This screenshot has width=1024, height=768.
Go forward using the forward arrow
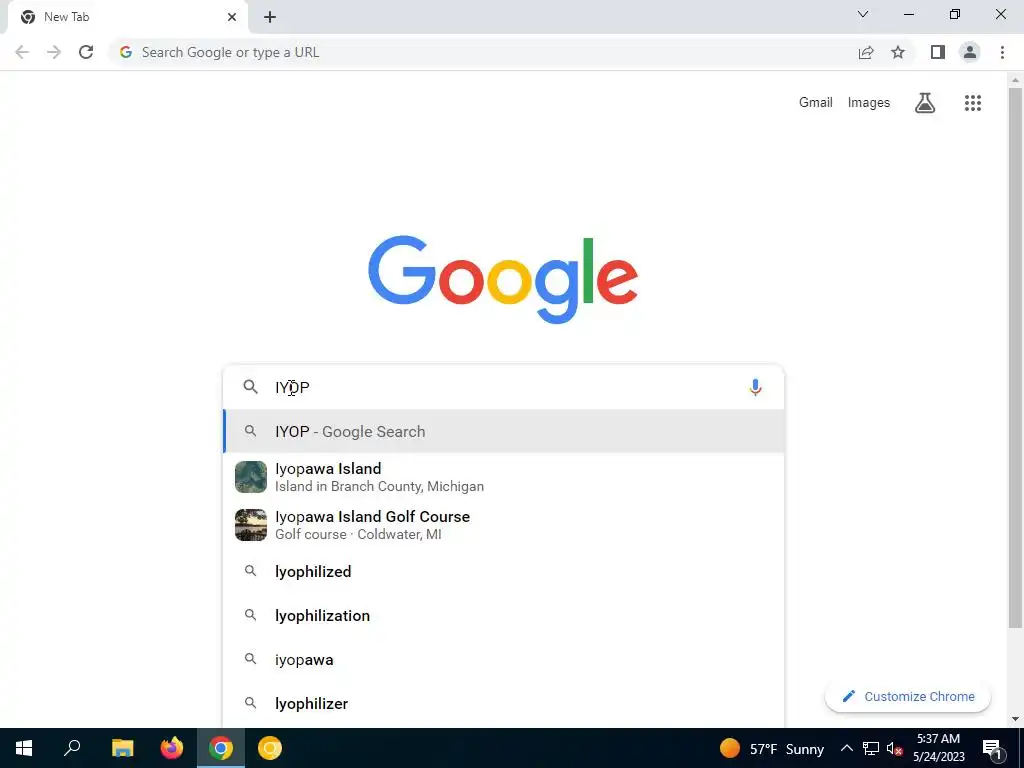pos(54,52)
